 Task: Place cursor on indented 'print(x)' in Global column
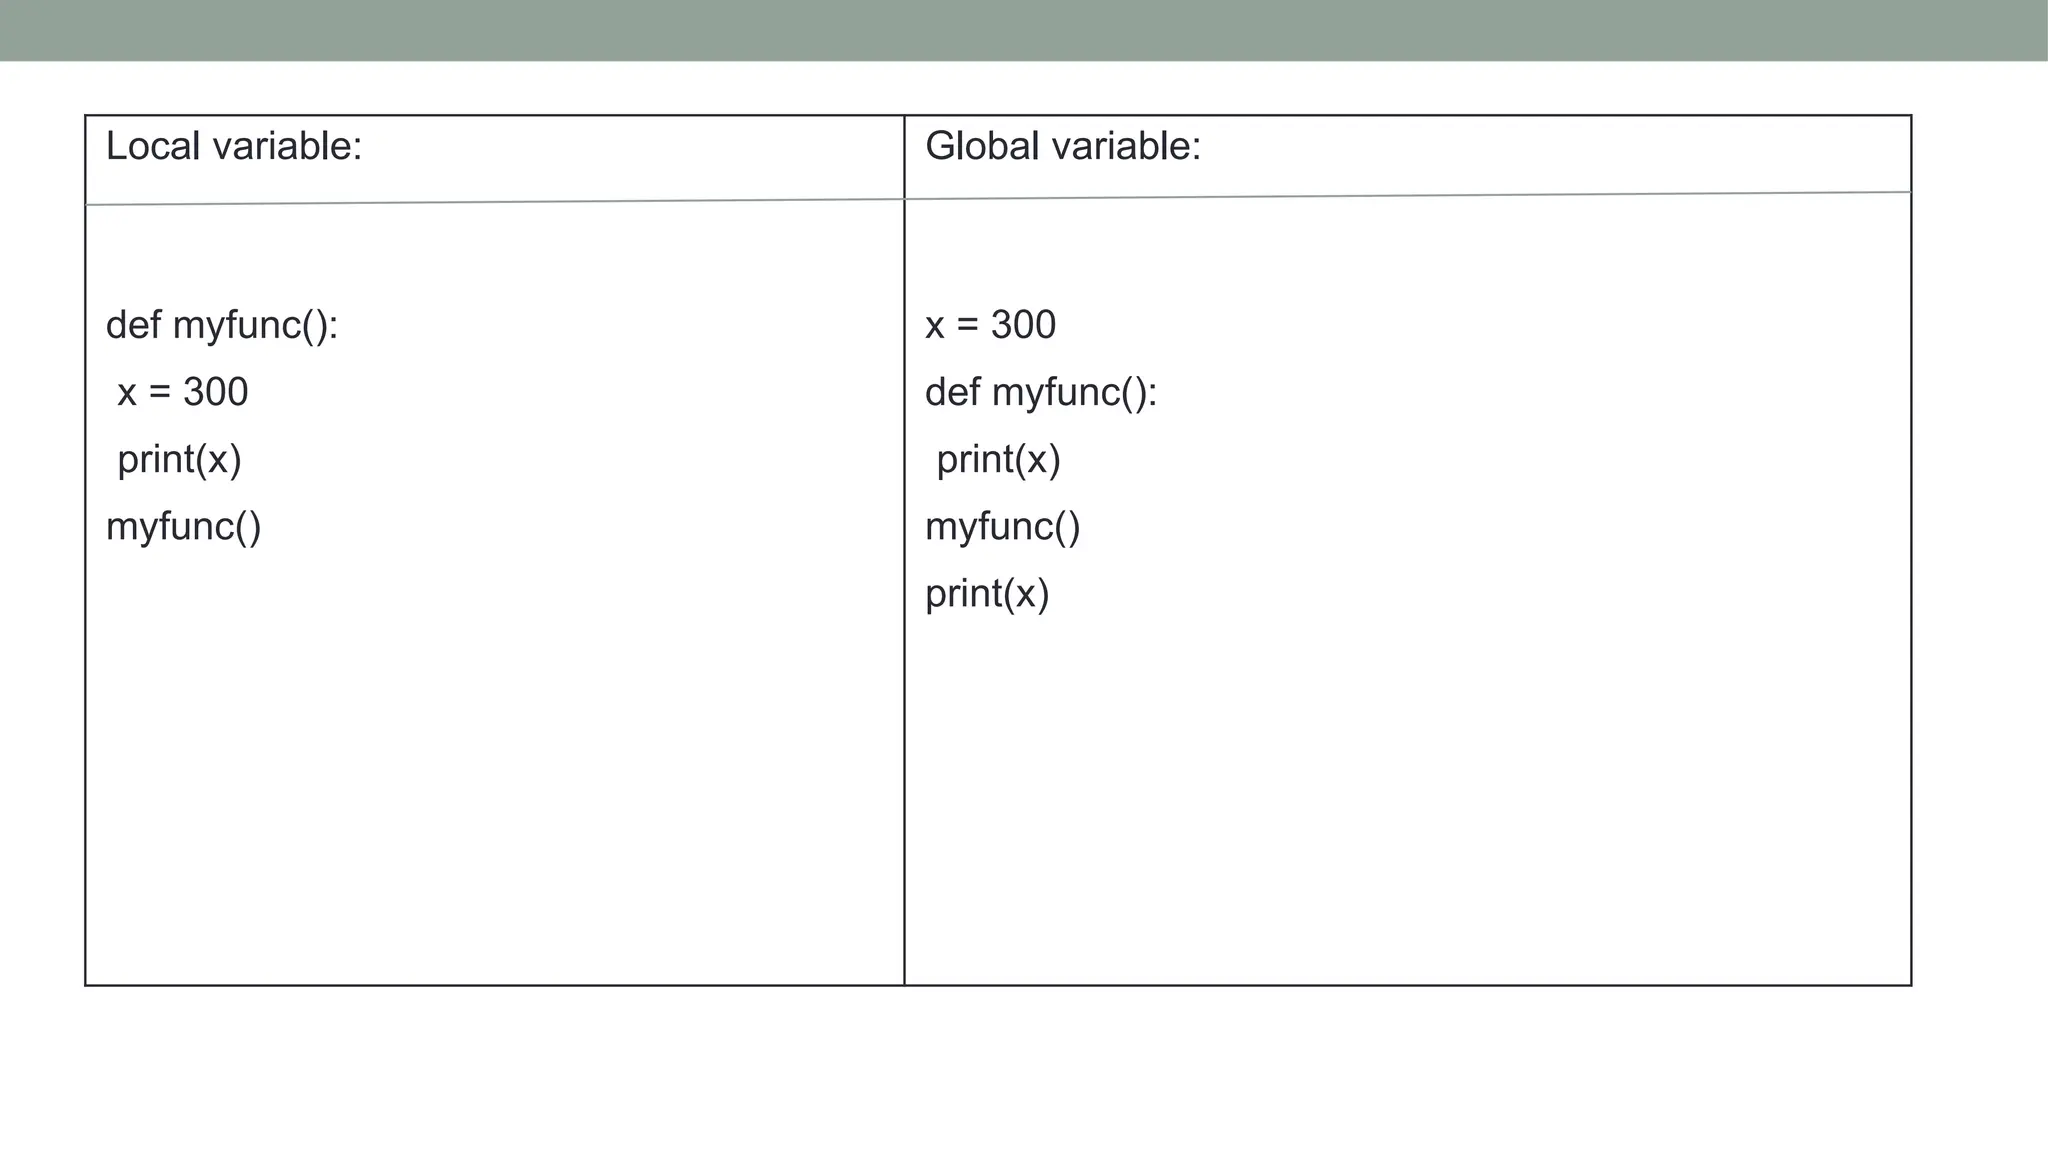(x=999, y=460)
